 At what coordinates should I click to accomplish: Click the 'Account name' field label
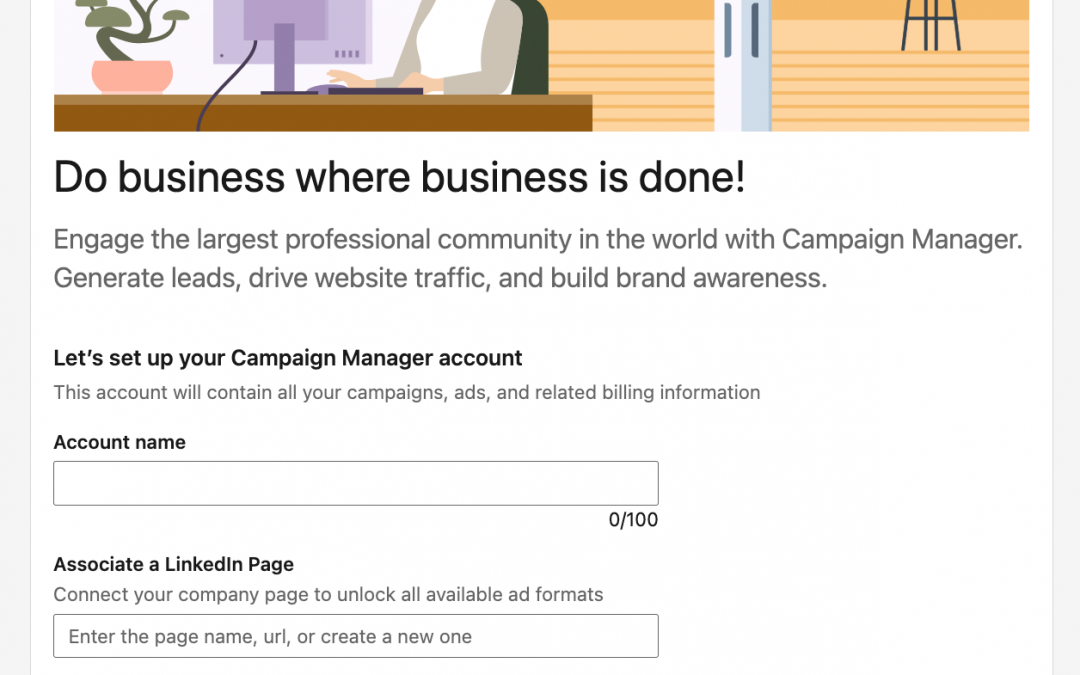click(119, 442)
